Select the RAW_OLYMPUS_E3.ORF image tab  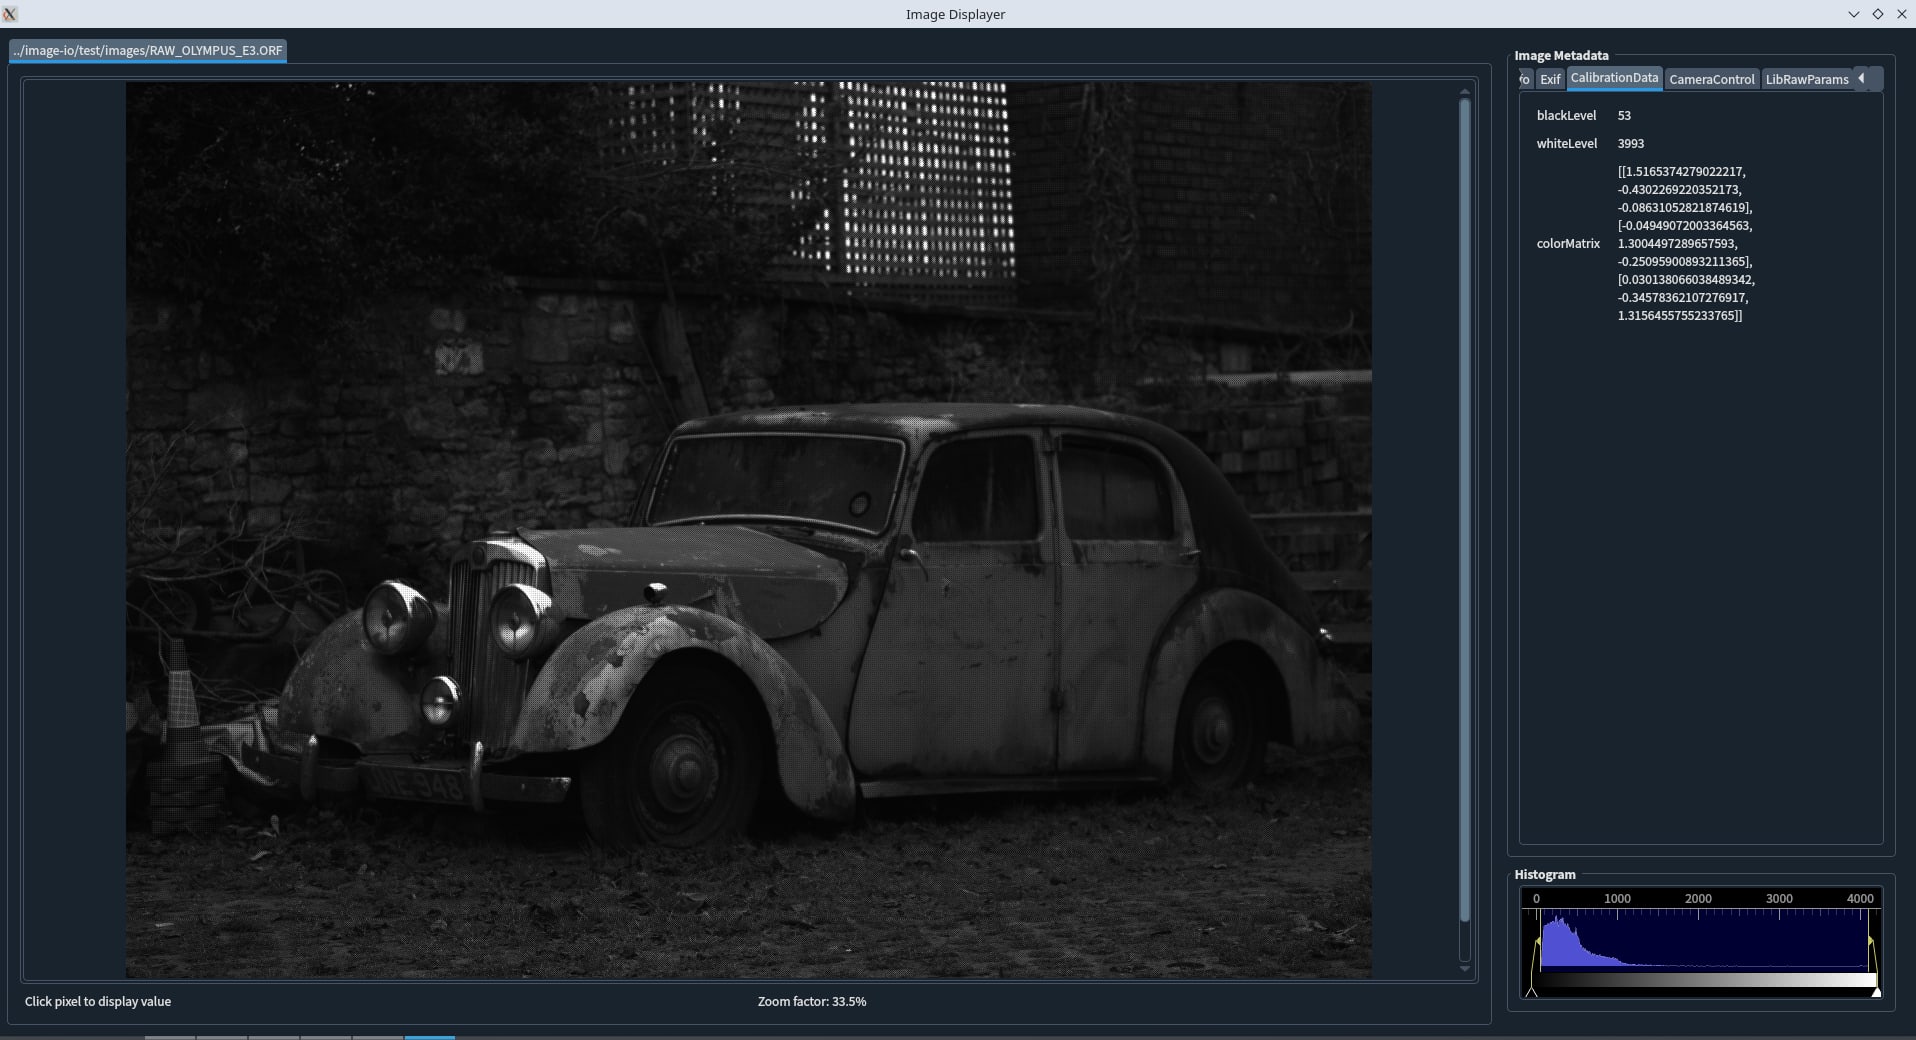148,50
